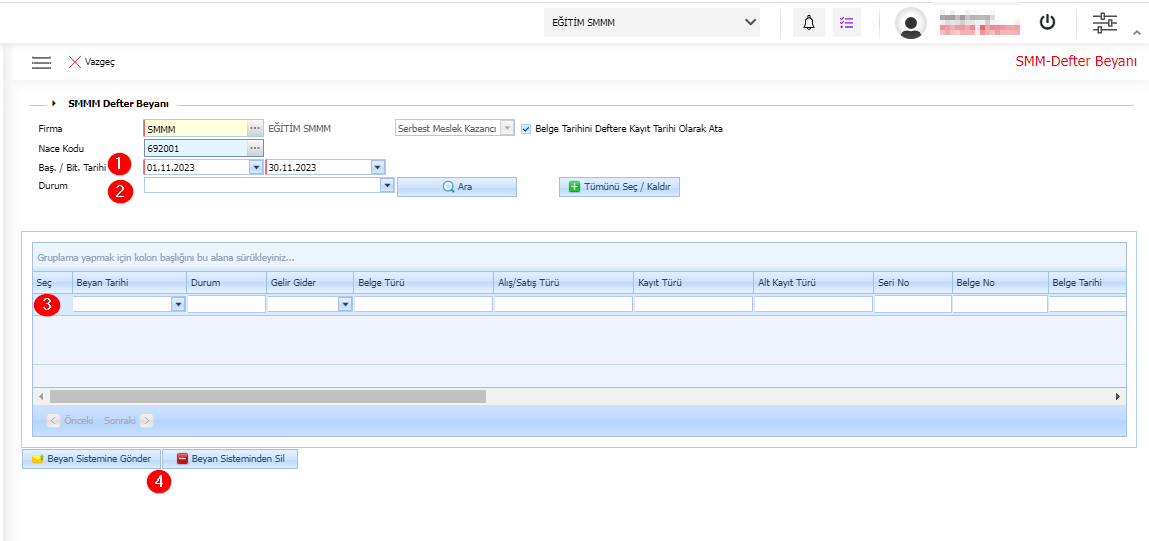Sort by Alış/Satış Türü column header
This screenshot has width=1149, height=541.
point(564,282)
